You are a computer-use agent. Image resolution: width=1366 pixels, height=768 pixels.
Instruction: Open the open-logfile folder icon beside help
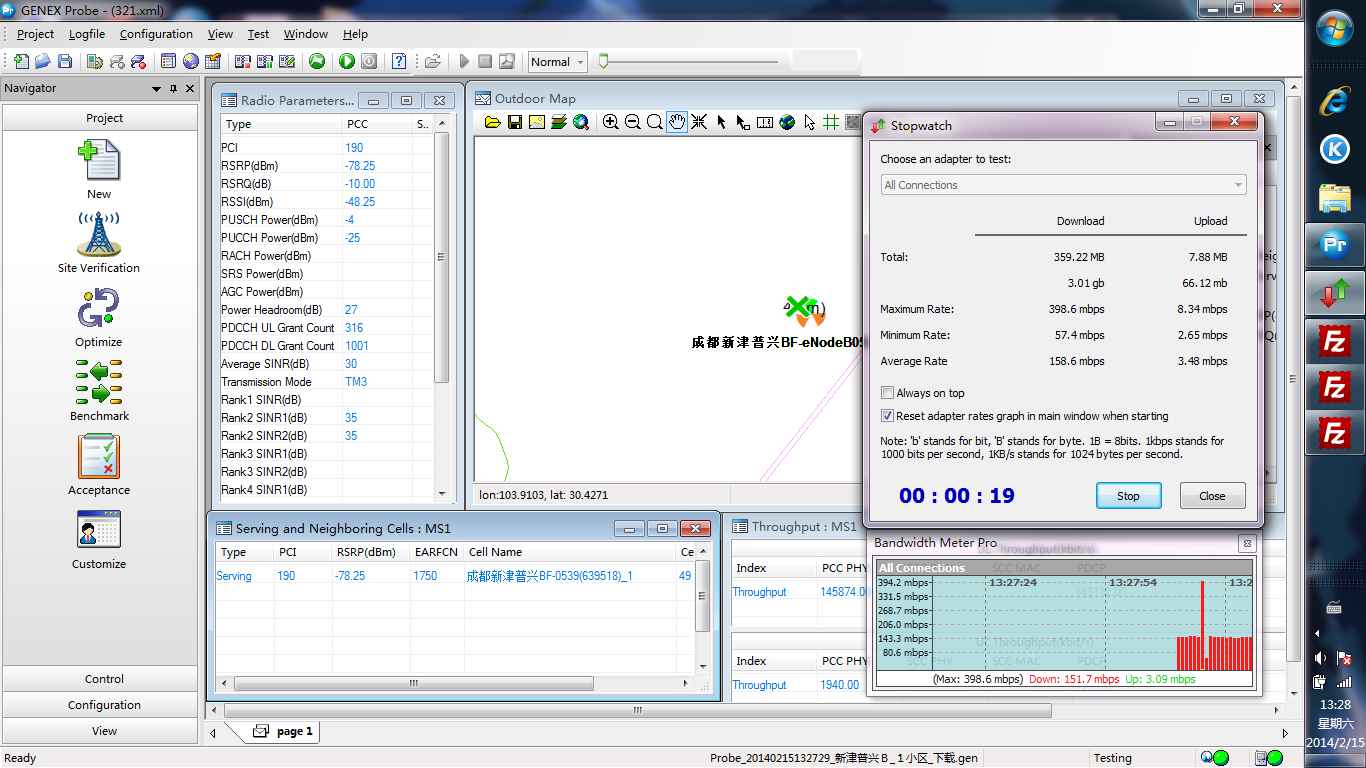(x=432, y=62)
